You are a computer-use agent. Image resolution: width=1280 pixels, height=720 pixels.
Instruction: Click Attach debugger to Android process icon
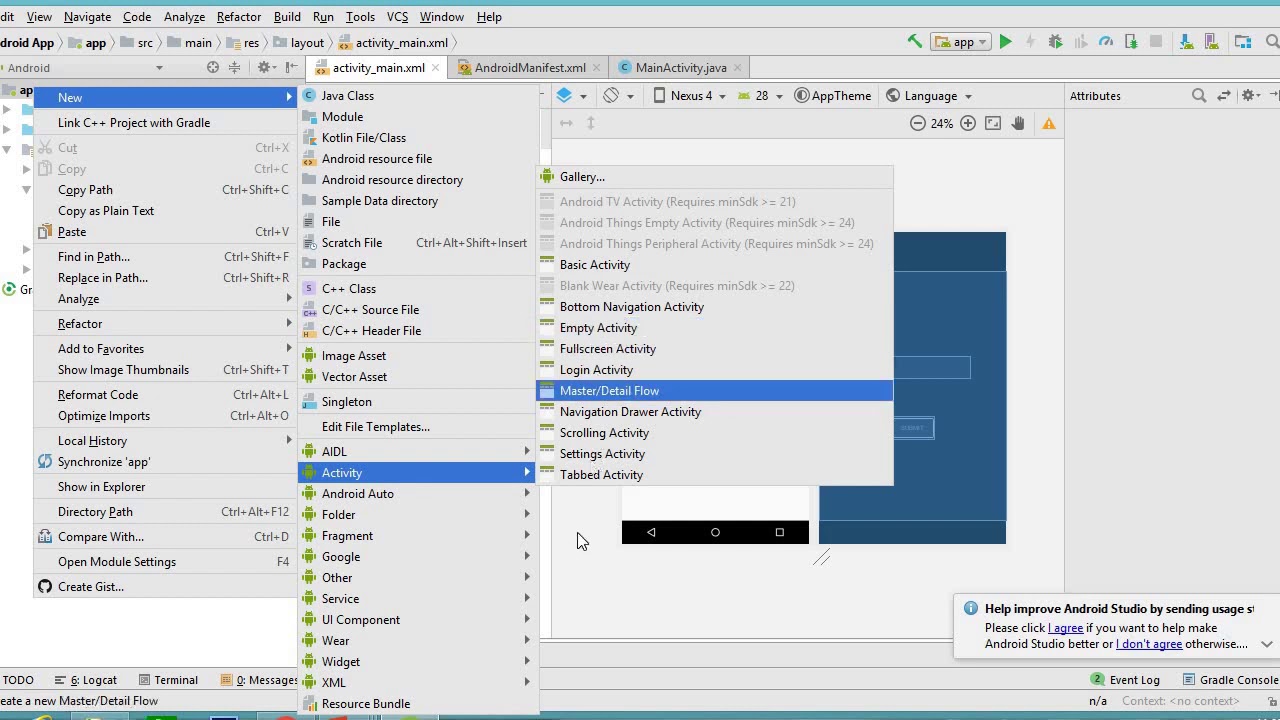pos(1131,42)
